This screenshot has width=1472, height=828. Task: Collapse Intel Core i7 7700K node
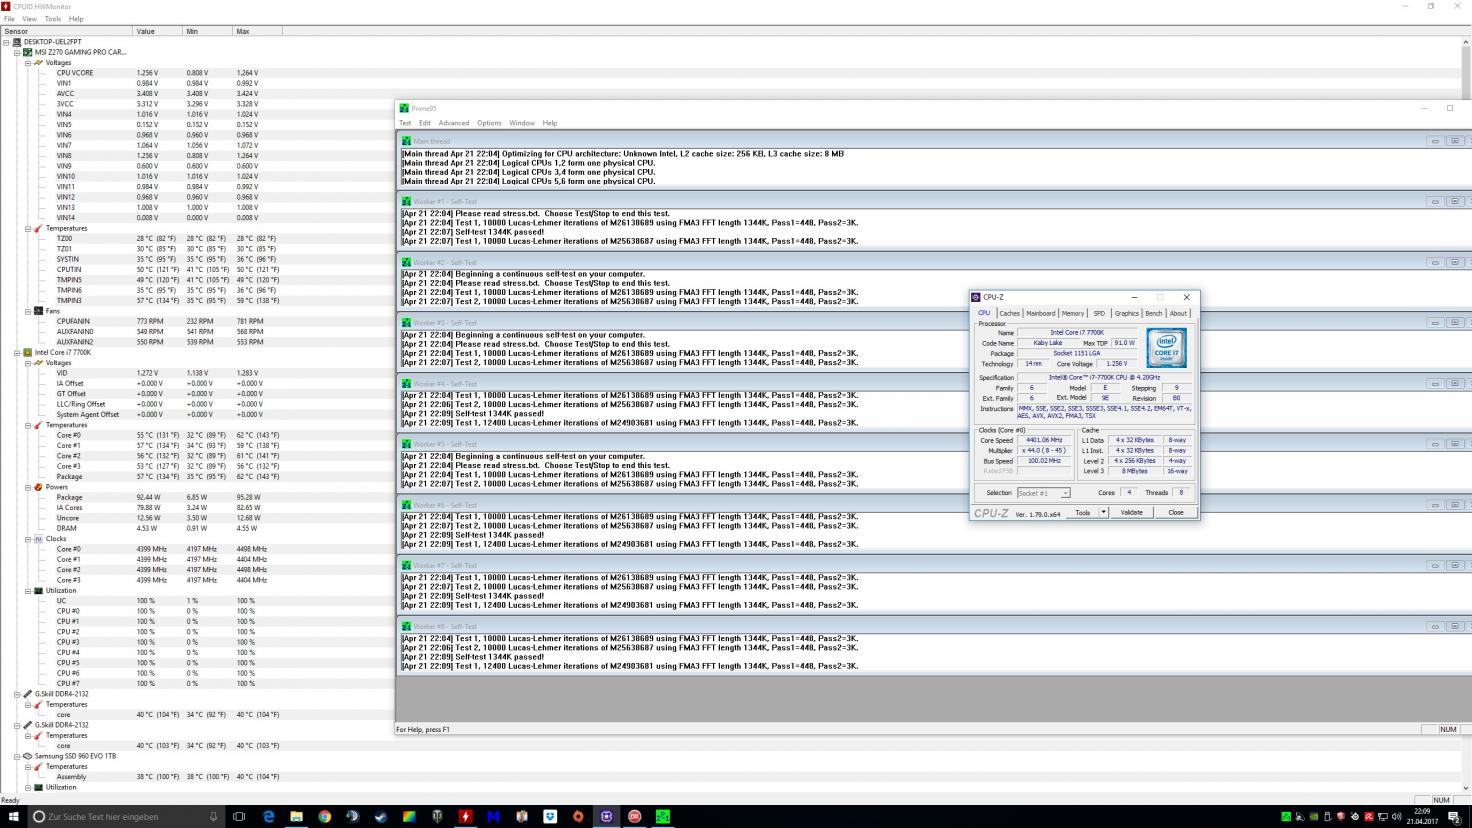17,352
